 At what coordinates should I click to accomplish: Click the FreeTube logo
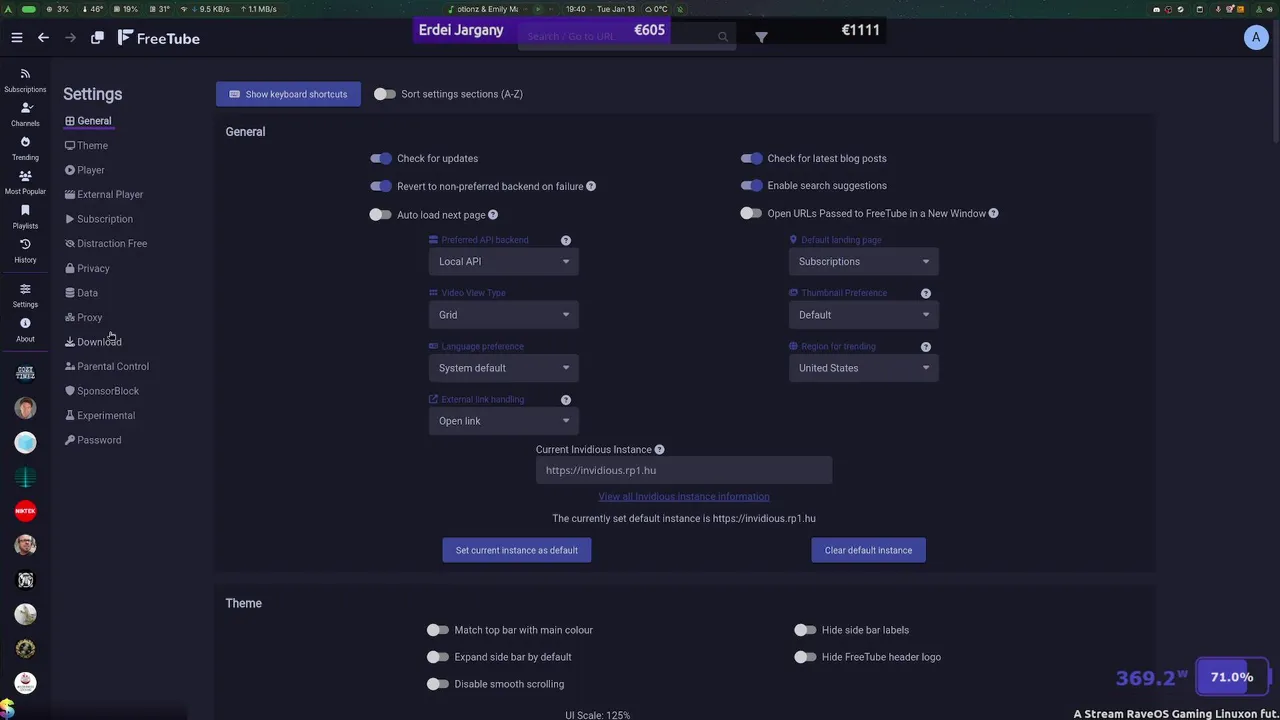[159, 38]
